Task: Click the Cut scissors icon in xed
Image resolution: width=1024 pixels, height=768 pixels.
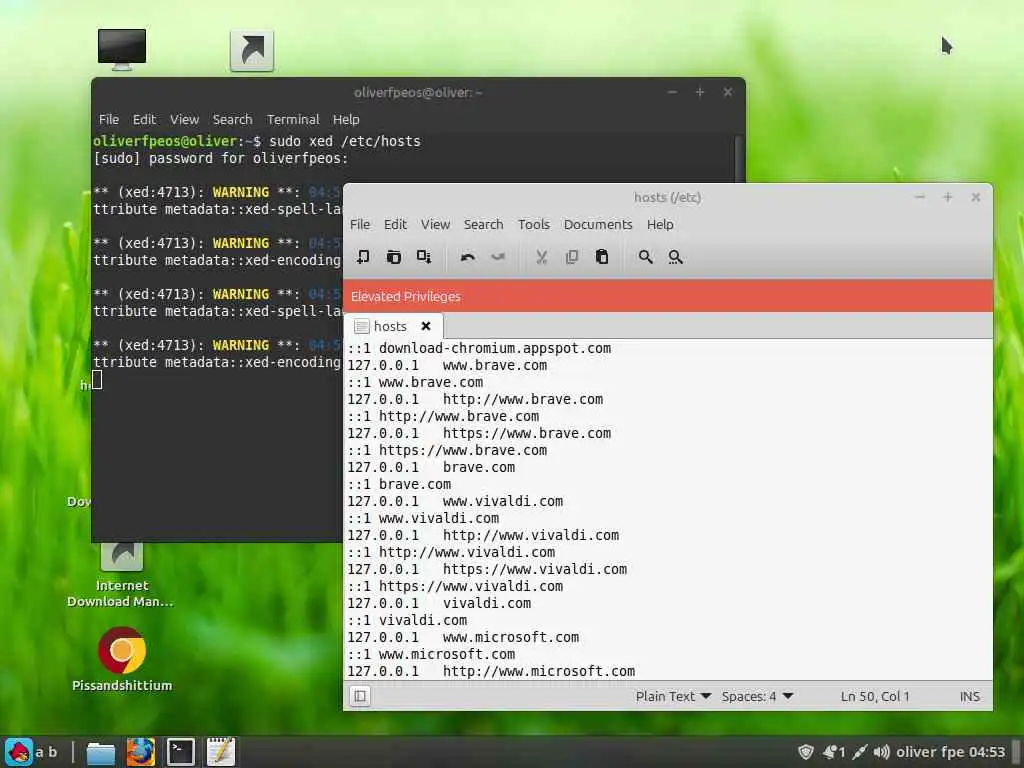Action: pos(541,257)
